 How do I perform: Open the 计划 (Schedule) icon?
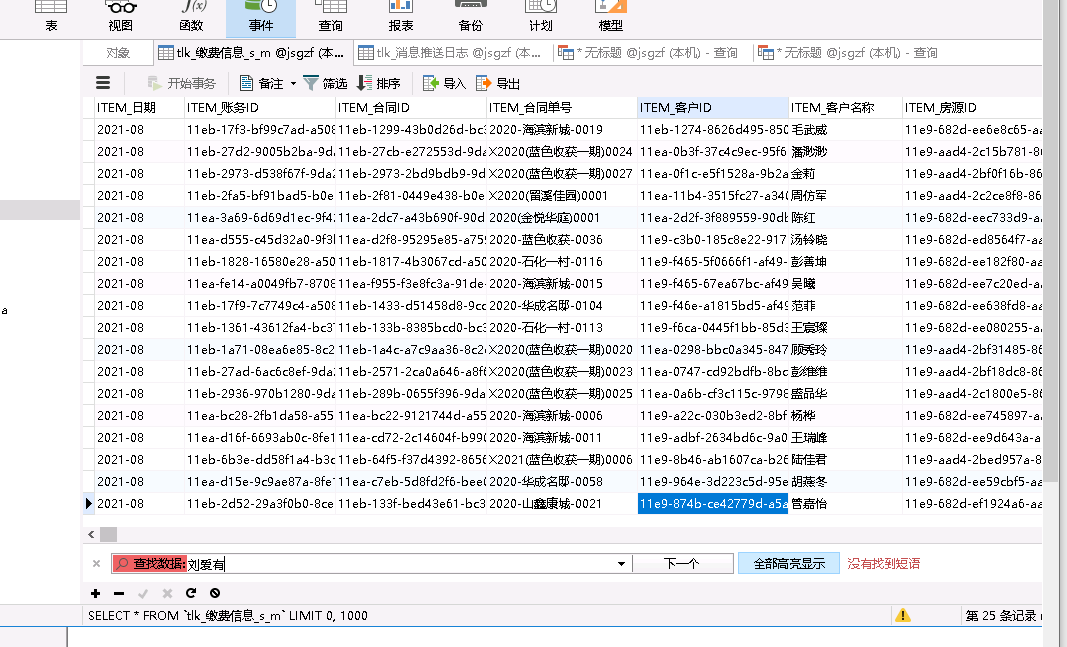click(x=540, y=17)
